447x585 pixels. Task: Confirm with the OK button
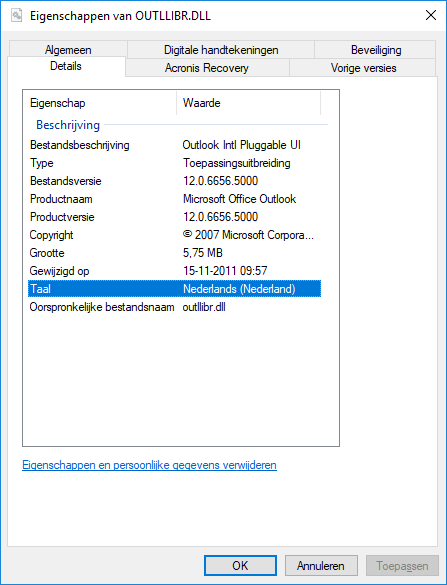[x=240, y=566]
